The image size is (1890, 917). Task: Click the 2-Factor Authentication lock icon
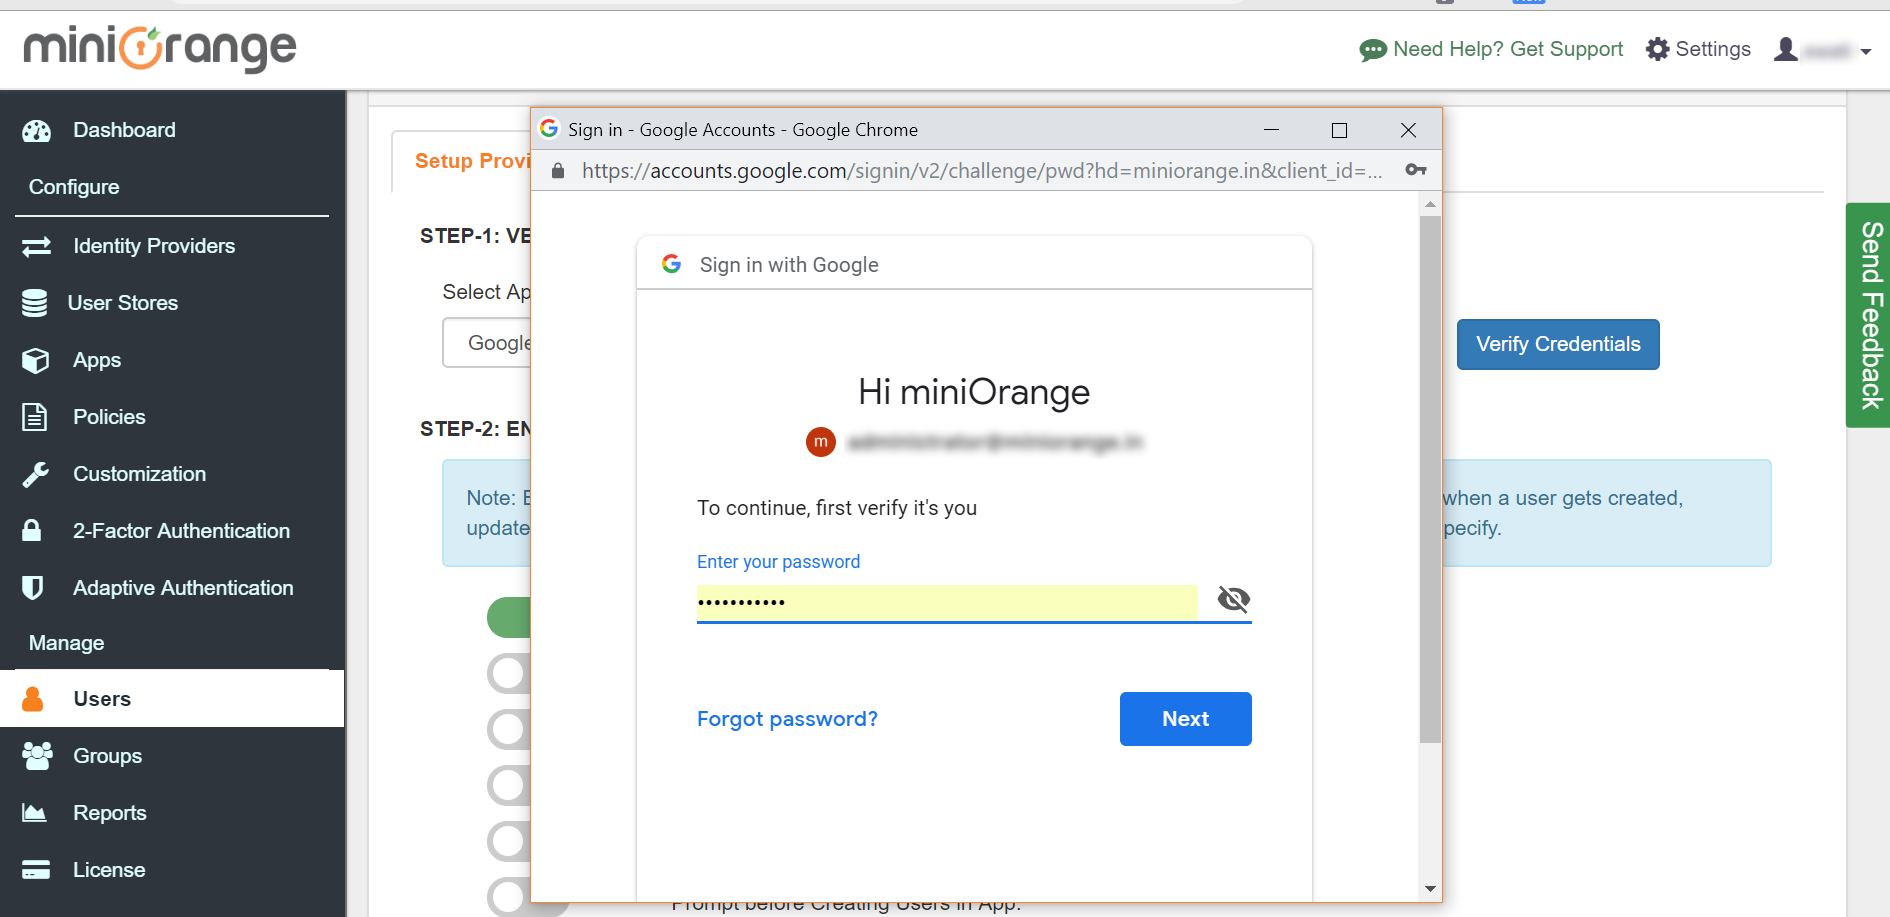(x=32, y=531)
